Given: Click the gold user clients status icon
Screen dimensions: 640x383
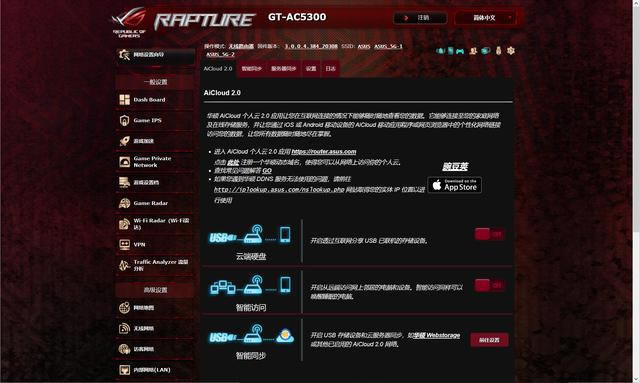Looking at the screenshot, I should tap(473, 51).
